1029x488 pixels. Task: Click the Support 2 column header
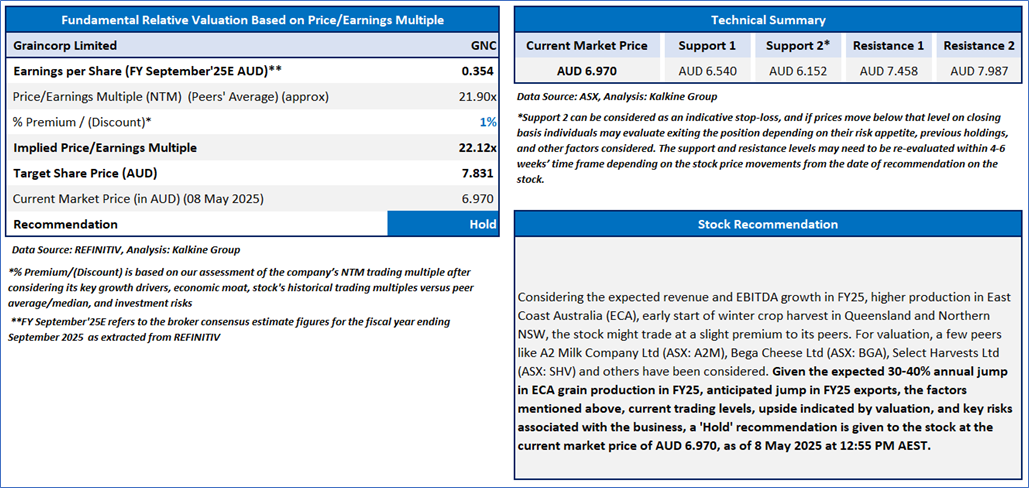[x=797, y=45]
